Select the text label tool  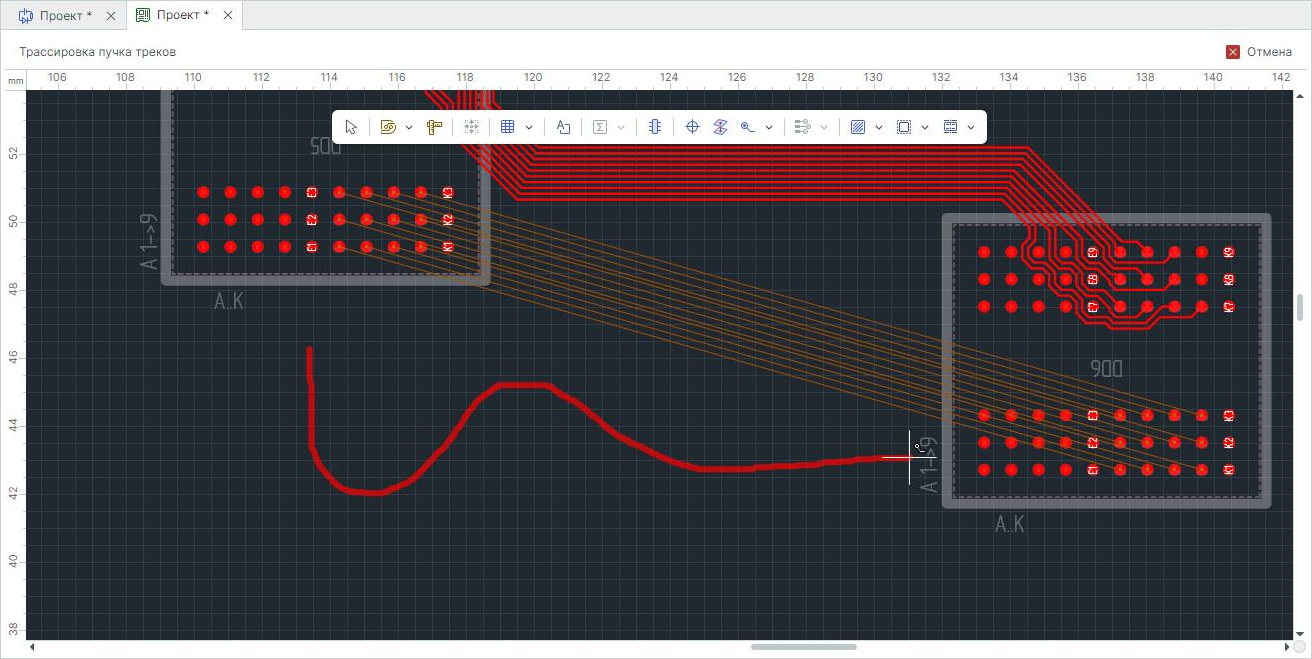563,127
